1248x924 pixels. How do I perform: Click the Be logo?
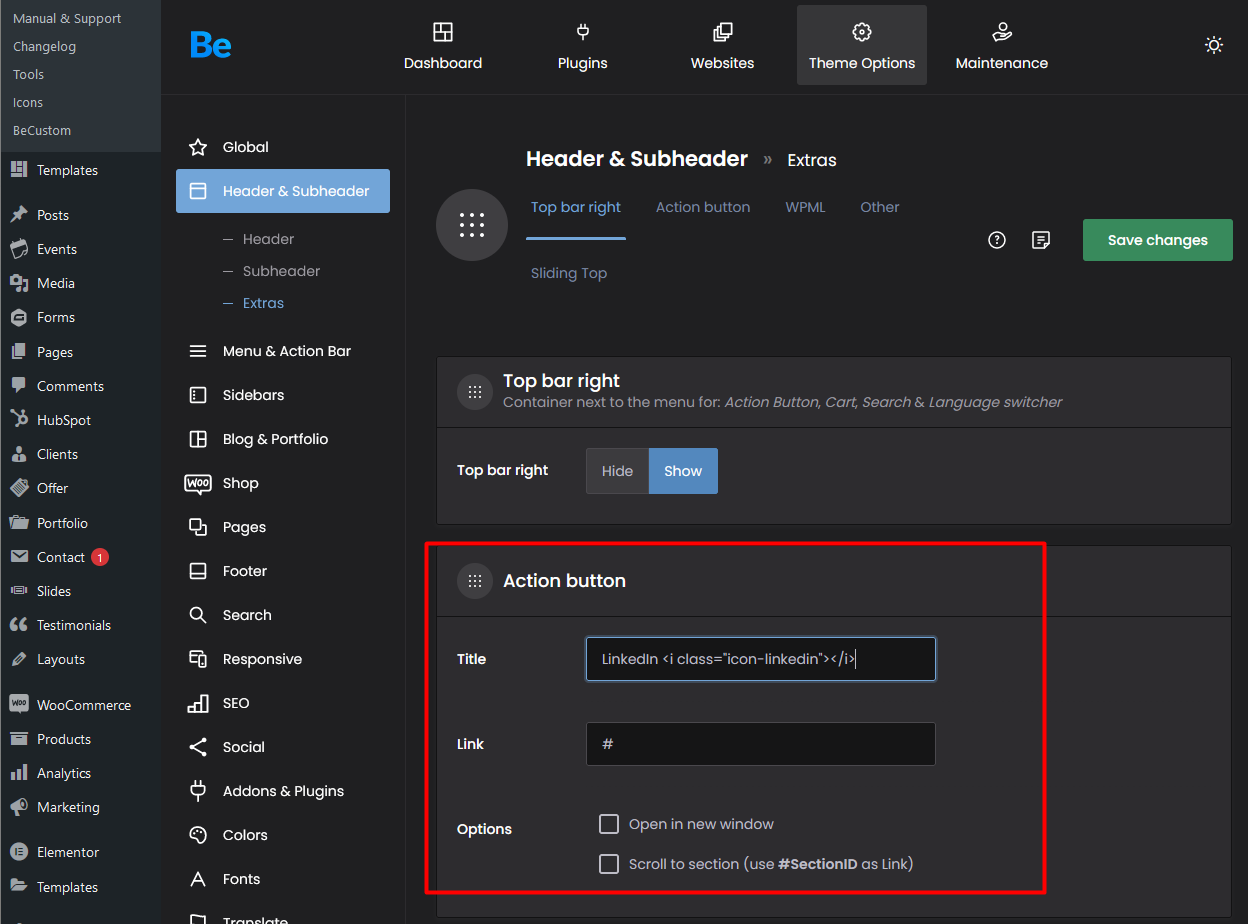tap(211, 46)
